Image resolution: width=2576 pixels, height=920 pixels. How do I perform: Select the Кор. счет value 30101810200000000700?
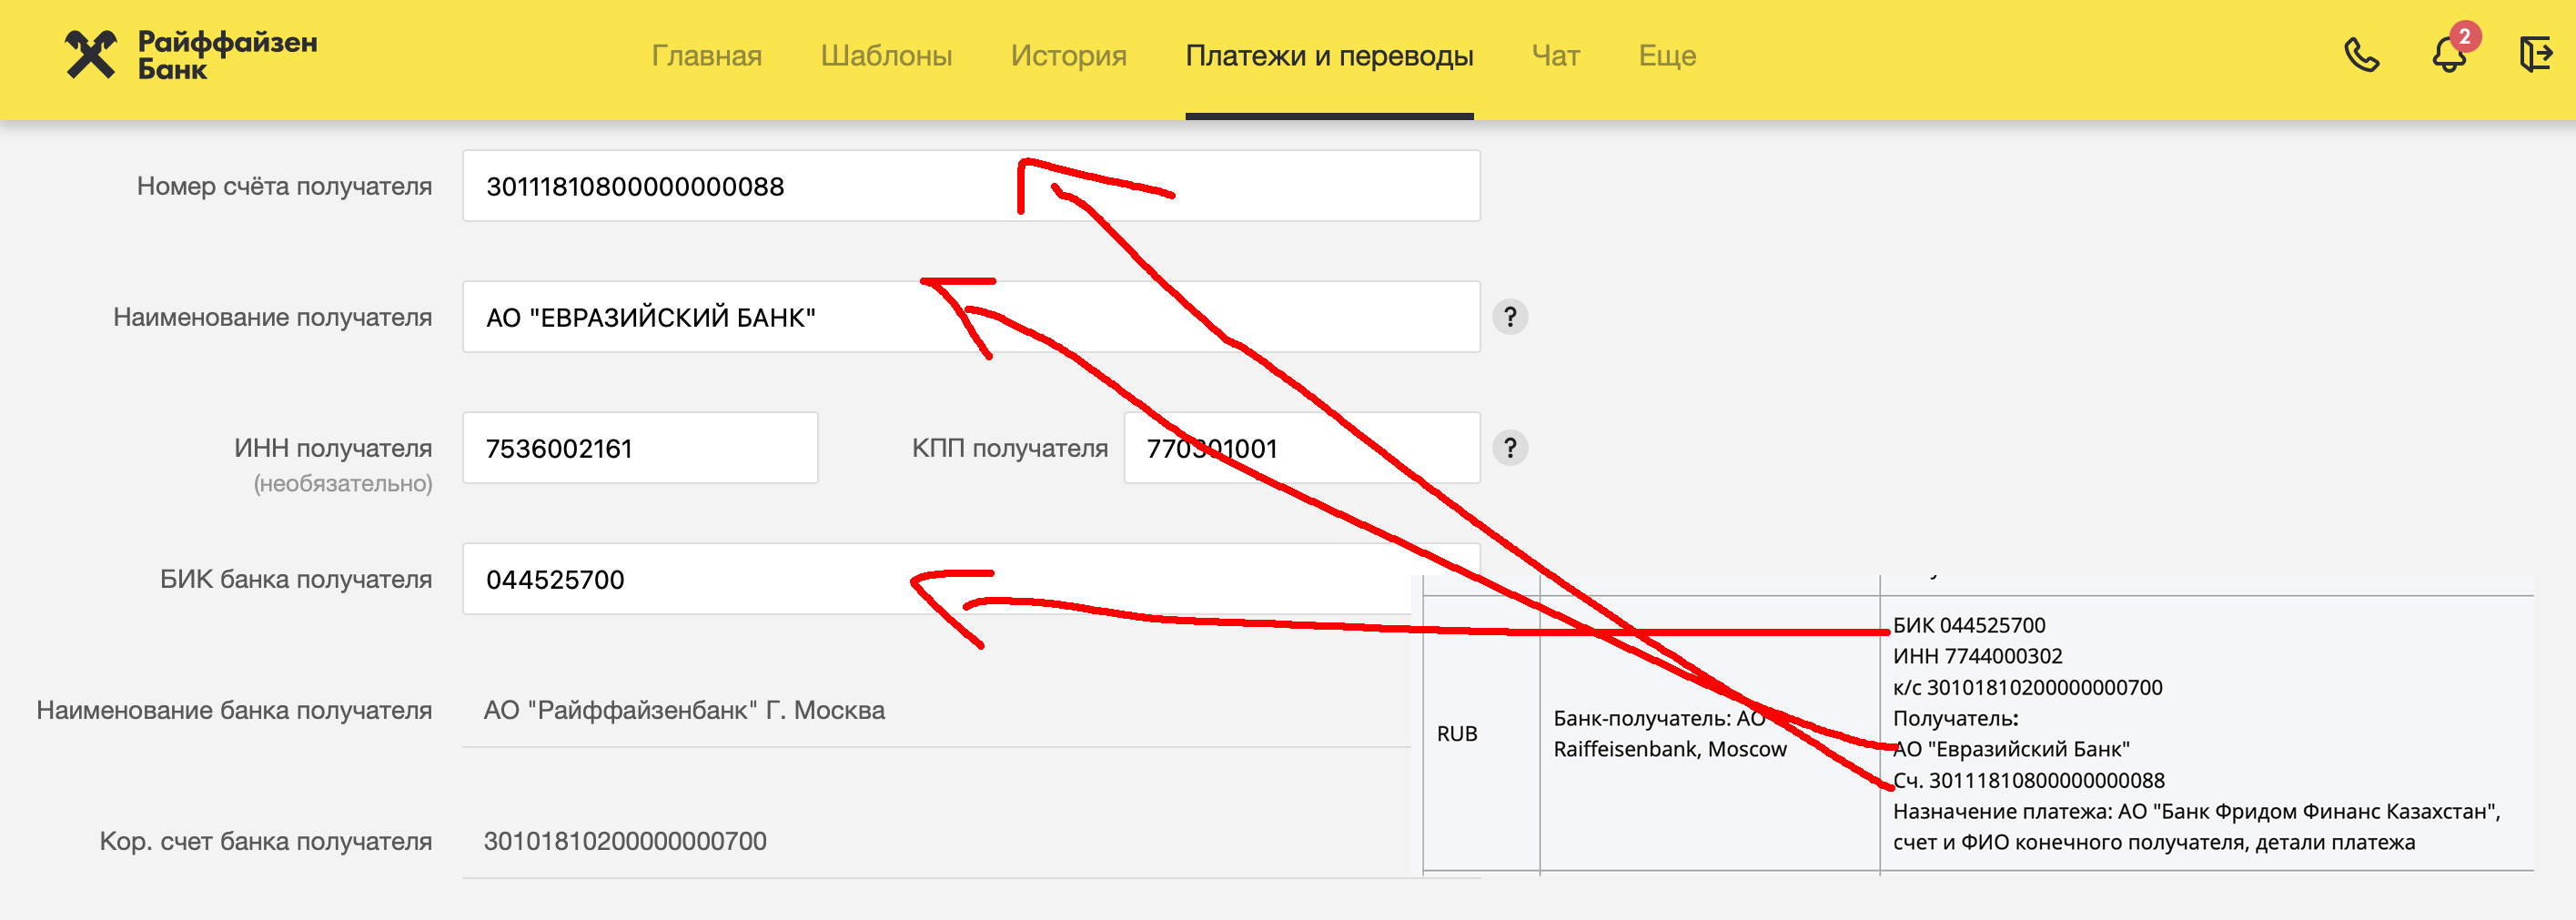click(x=625, y=842)
